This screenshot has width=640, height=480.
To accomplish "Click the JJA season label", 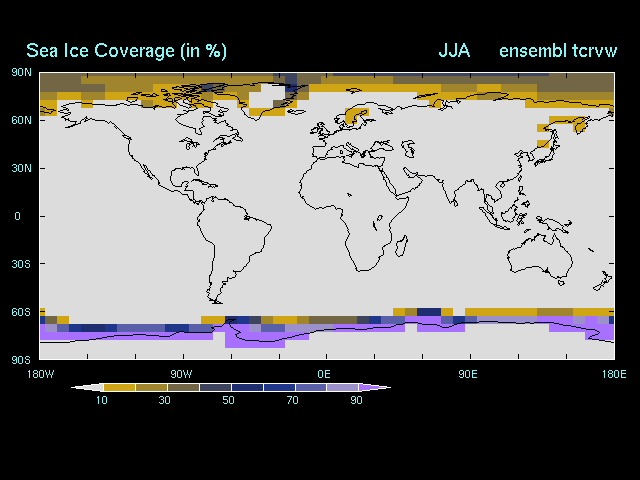I will point(454,51).
